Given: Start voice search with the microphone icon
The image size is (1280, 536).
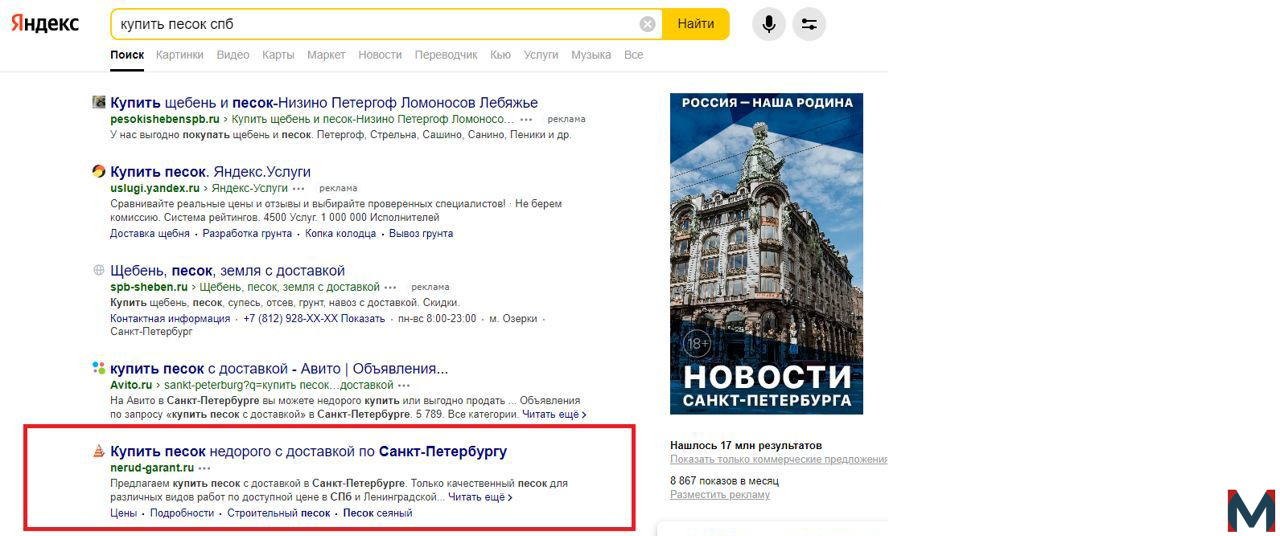Looking at the screenshot, I should pyautogui.click(x=769, y=24).
